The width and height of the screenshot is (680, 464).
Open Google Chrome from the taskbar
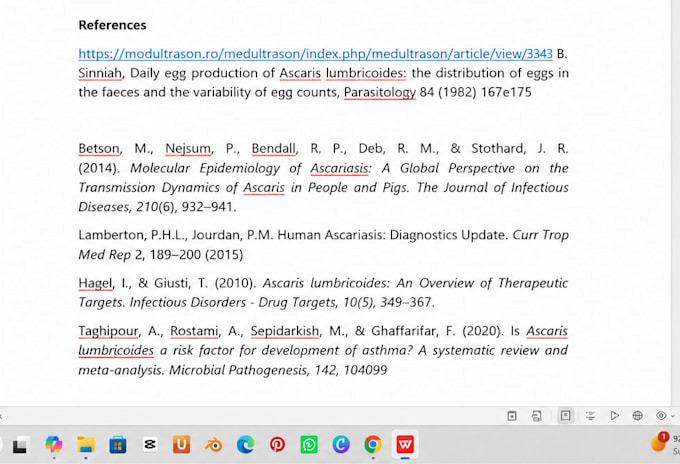373,444
